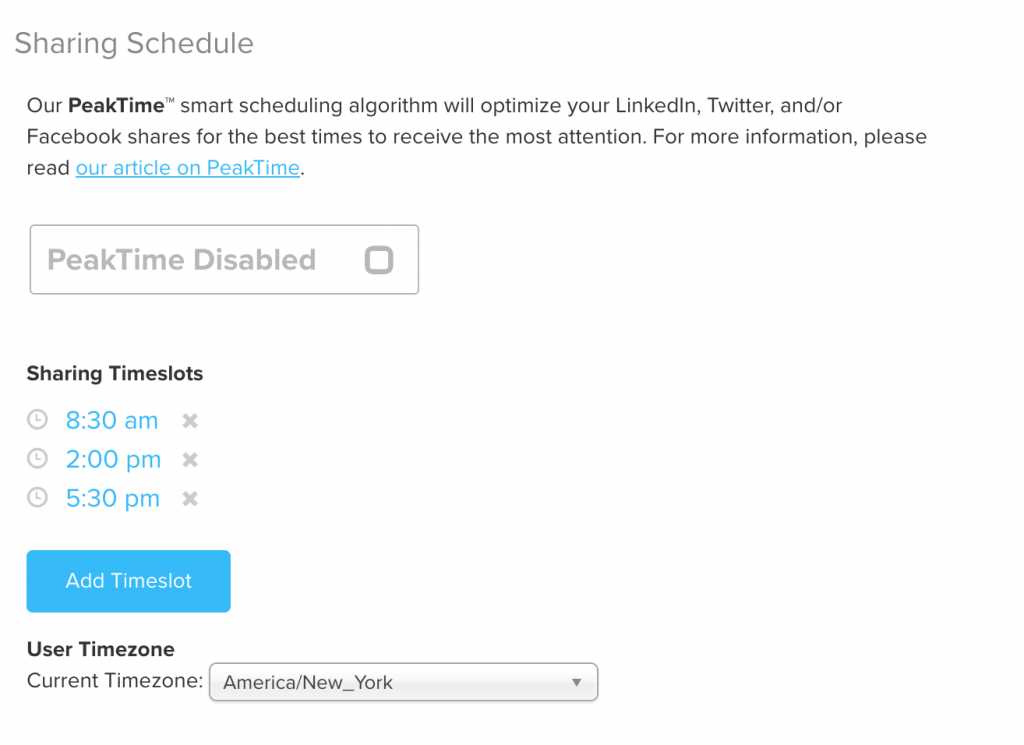
Task: Click the Sharing Timeslots section heading
Action: (115, 373)
